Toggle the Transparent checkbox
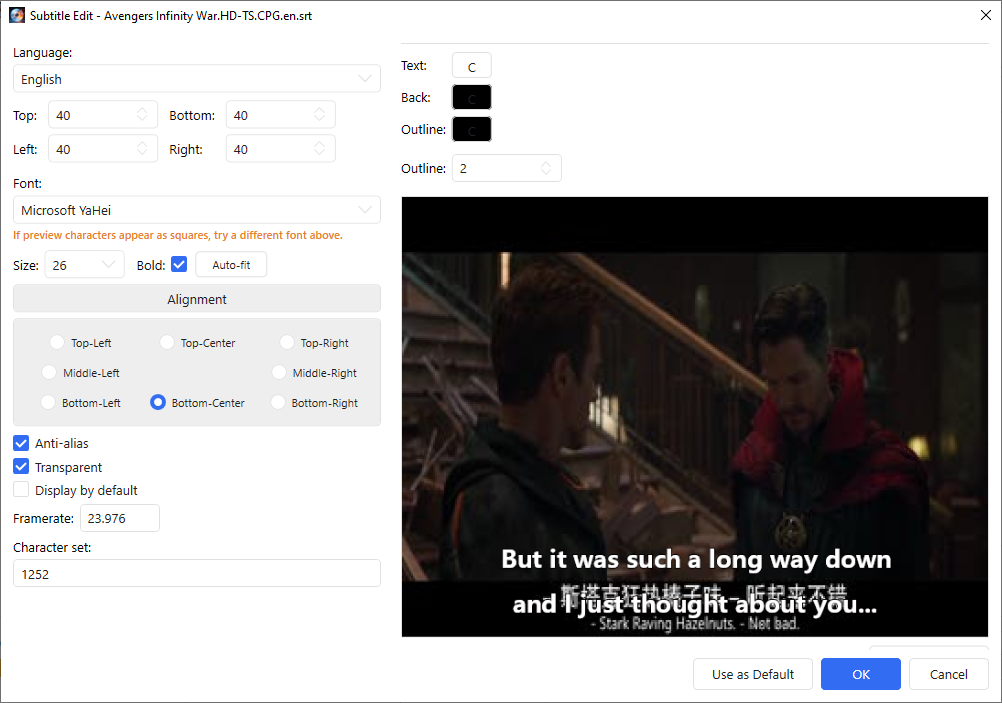This screenshot has height=703, width=1002. (x=21, y=467)
